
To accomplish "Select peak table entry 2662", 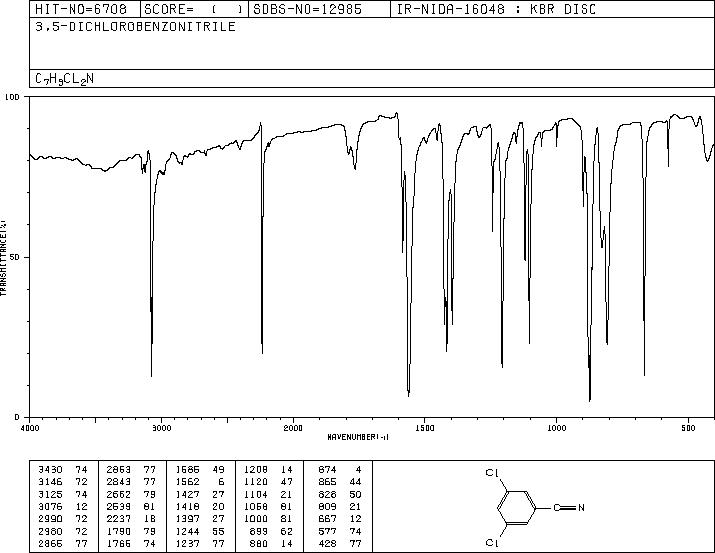I will click(131, 494).
